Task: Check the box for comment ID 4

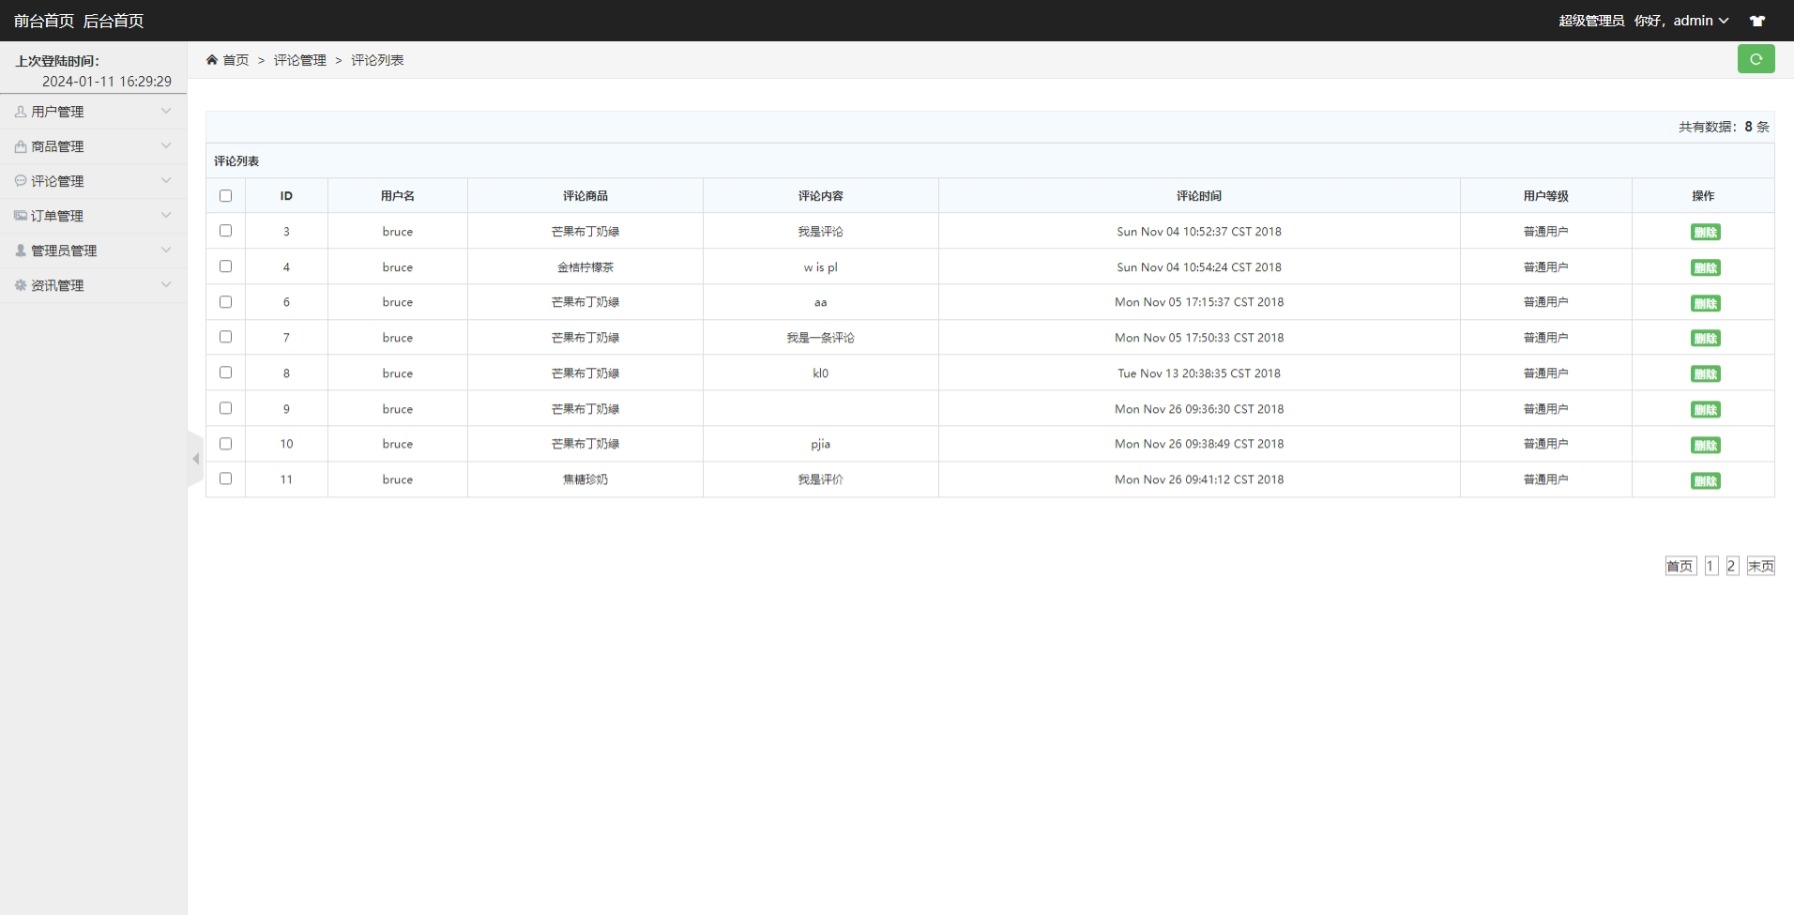Action: [x=226, y=267]
